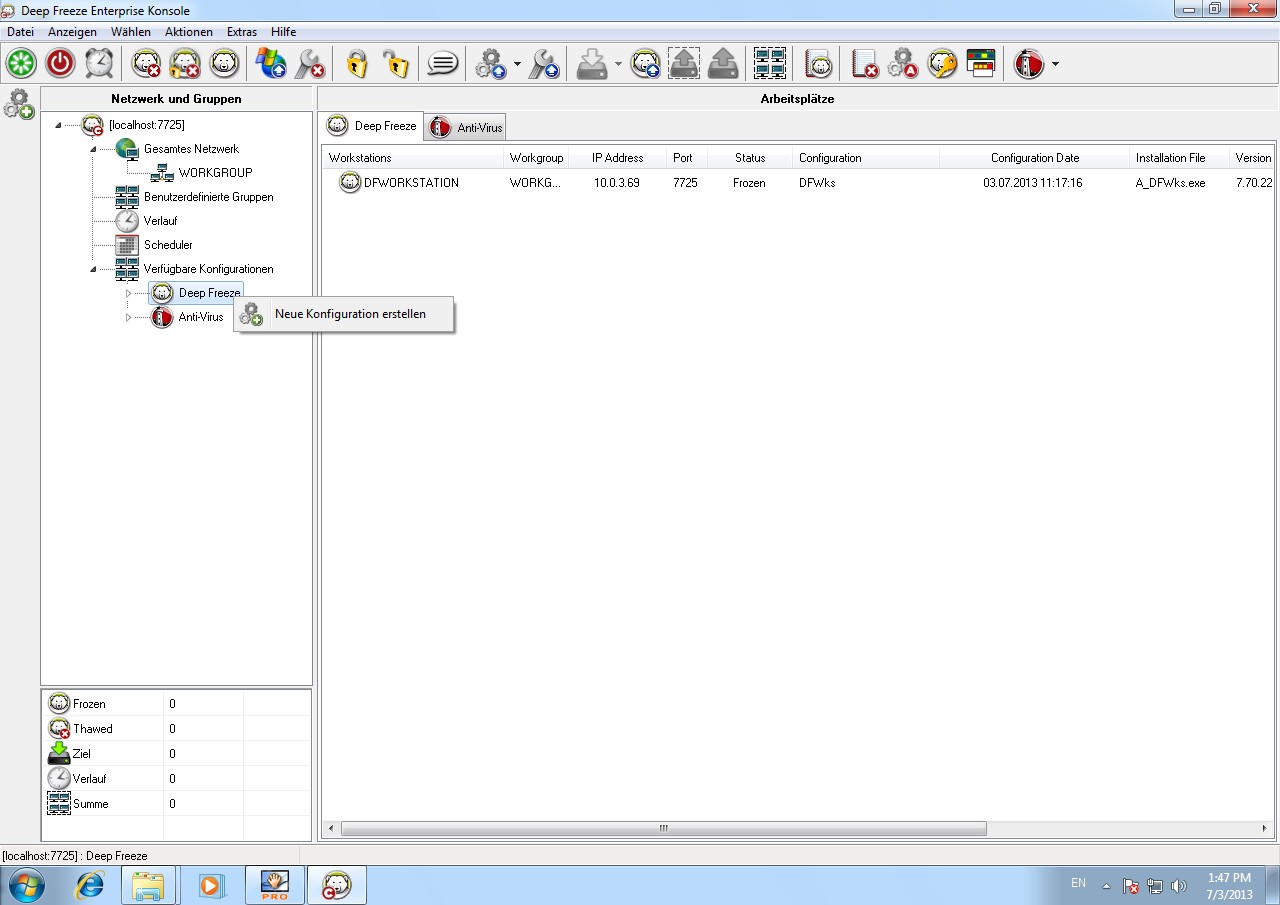Click the speech bubble send message icon

pos(443,64)
